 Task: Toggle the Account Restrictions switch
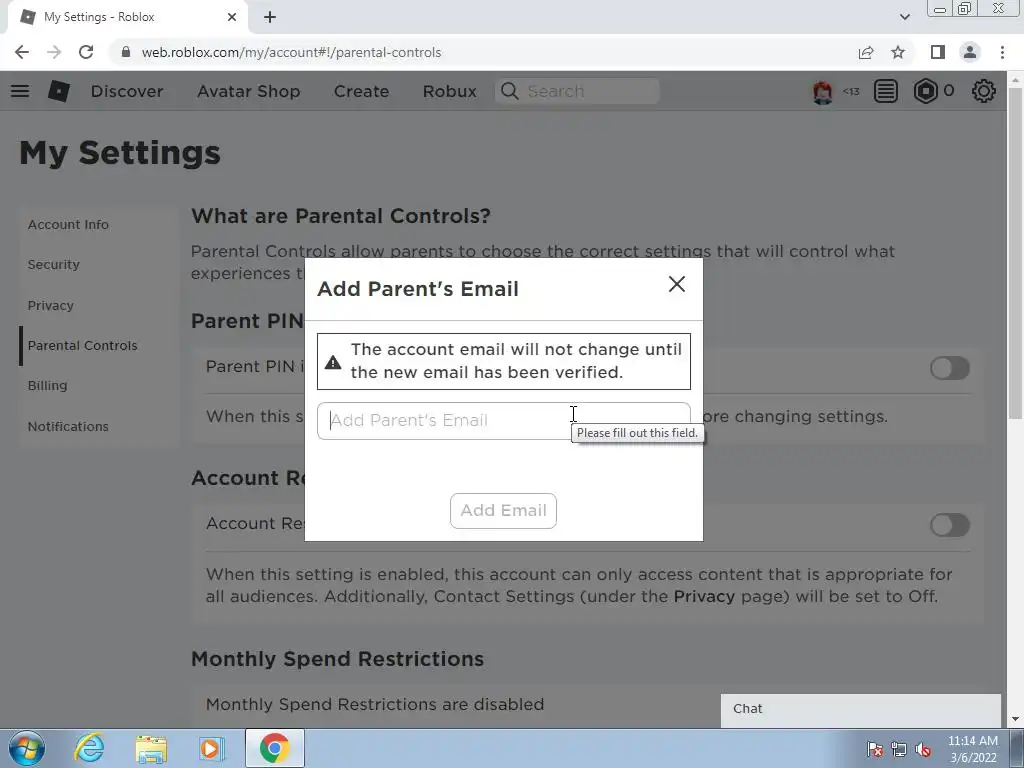click(950, 525)
